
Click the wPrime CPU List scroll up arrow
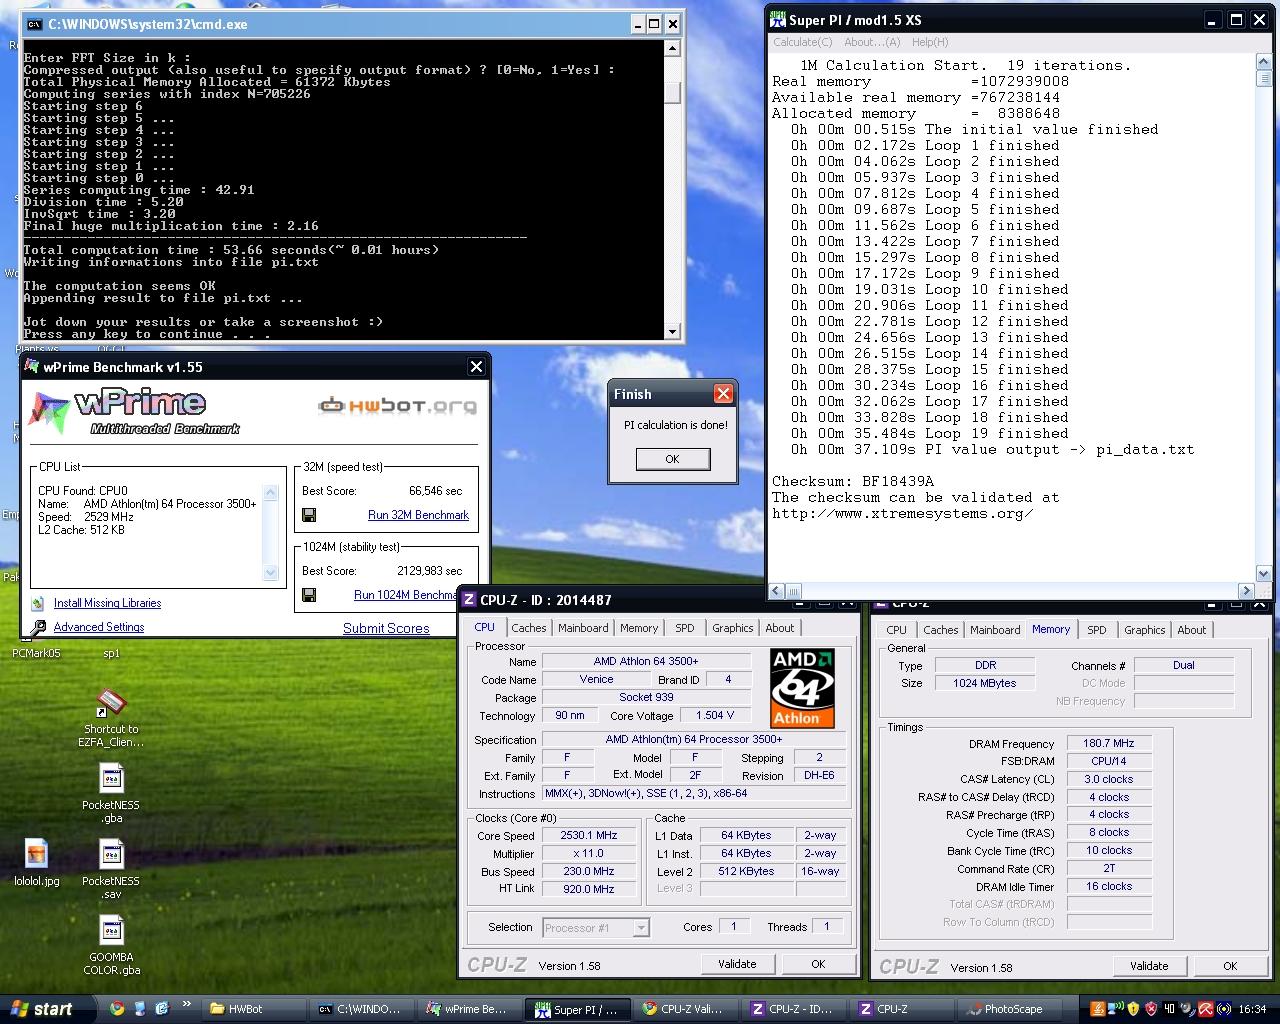pyautogui.click(x=270, y=493)
